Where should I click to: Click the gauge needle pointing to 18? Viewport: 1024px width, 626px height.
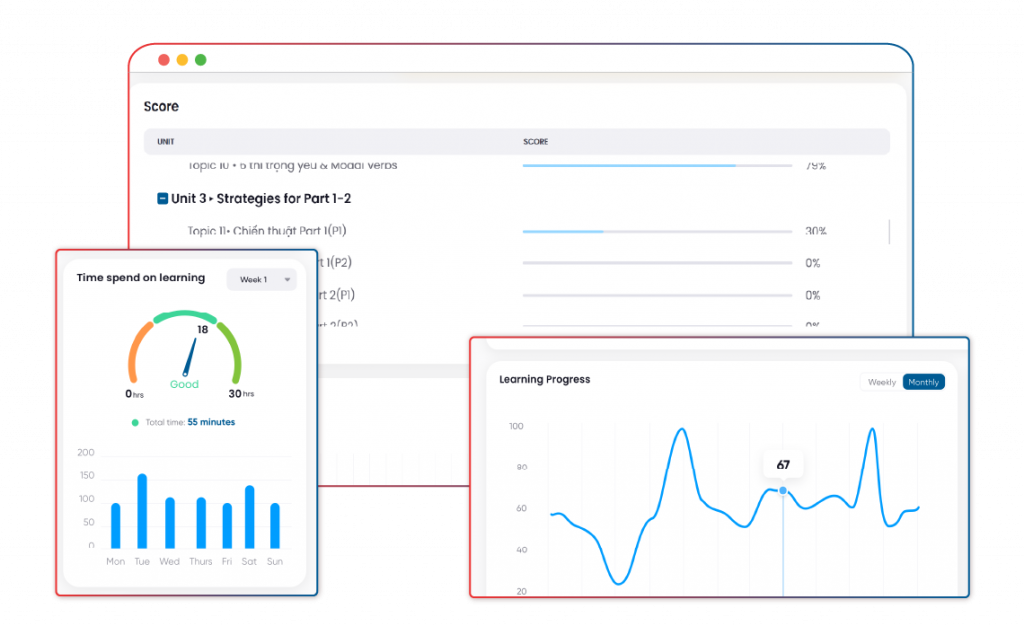coord(189,356)
